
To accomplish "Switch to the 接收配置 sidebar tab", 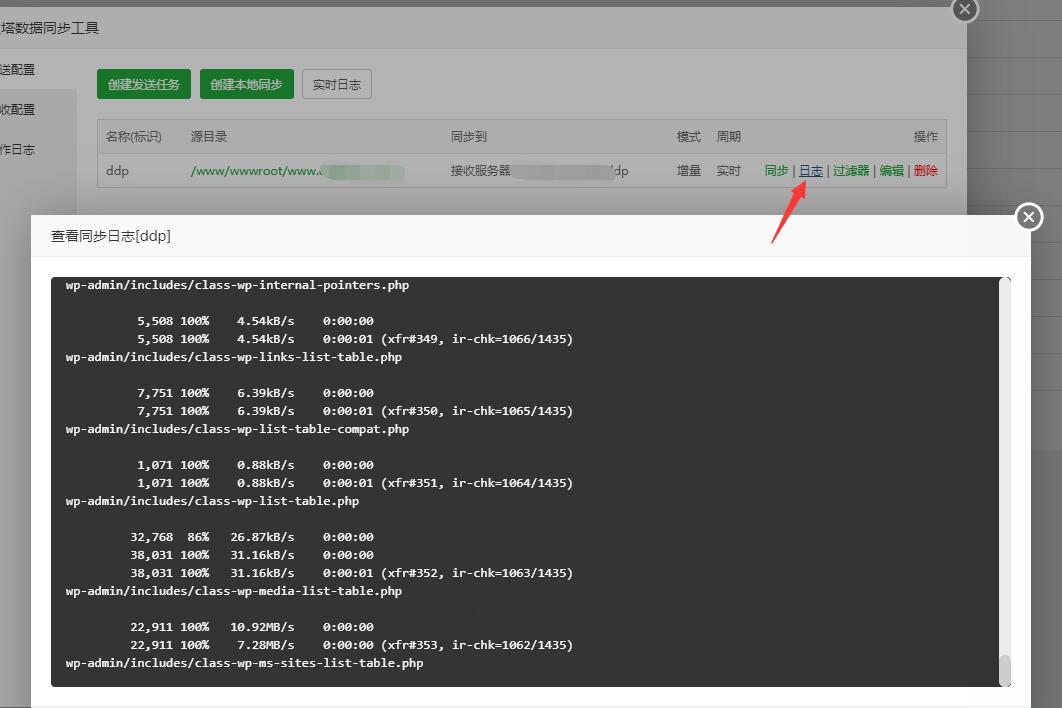I will [x=18, y=109].
